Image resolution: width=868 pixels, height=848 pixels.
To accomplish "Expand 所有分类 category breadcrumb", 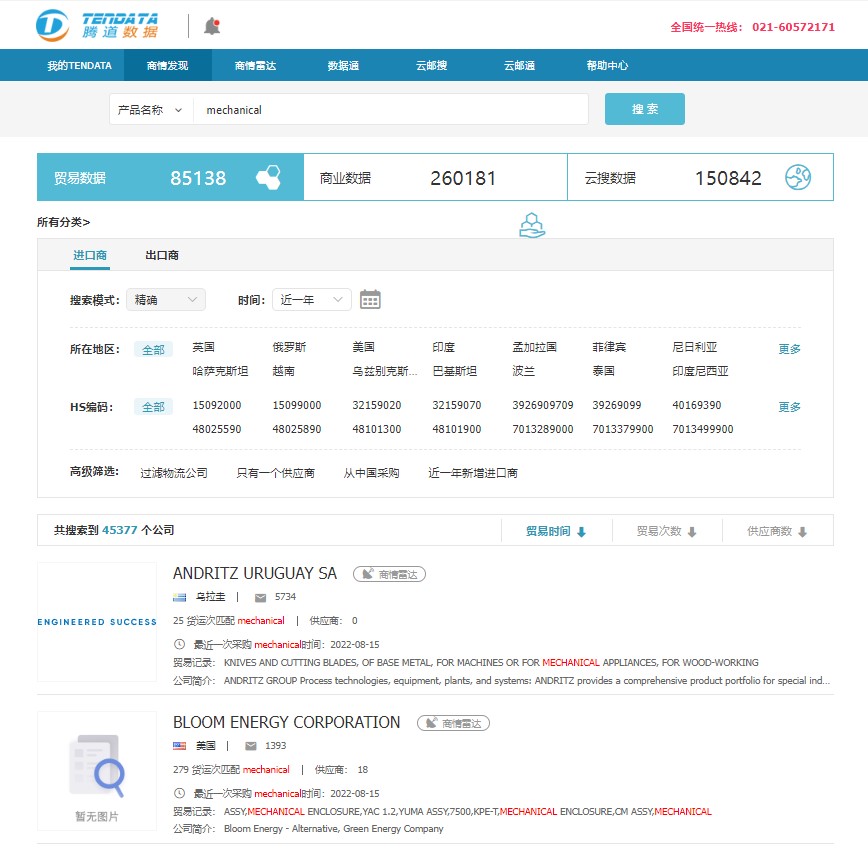I will [64, 223].
